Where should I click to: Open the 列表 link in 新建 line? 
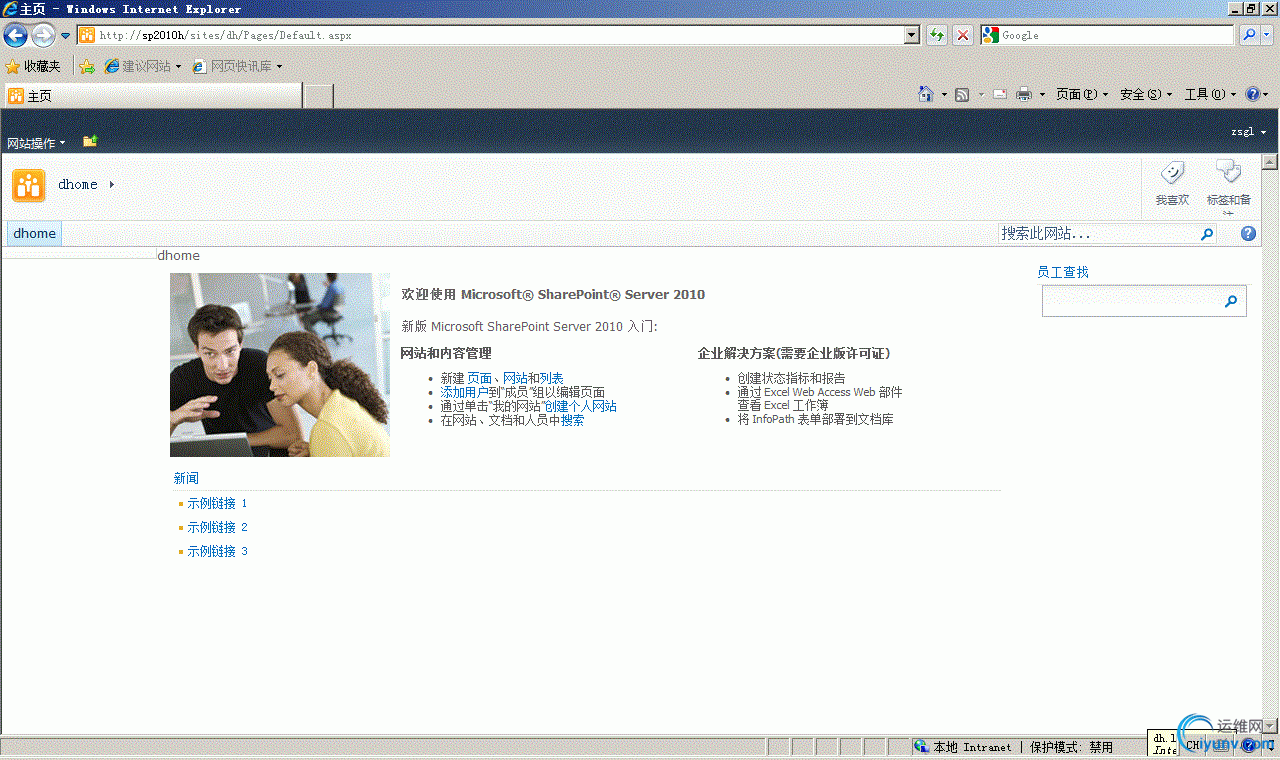(x=551, y=378)
